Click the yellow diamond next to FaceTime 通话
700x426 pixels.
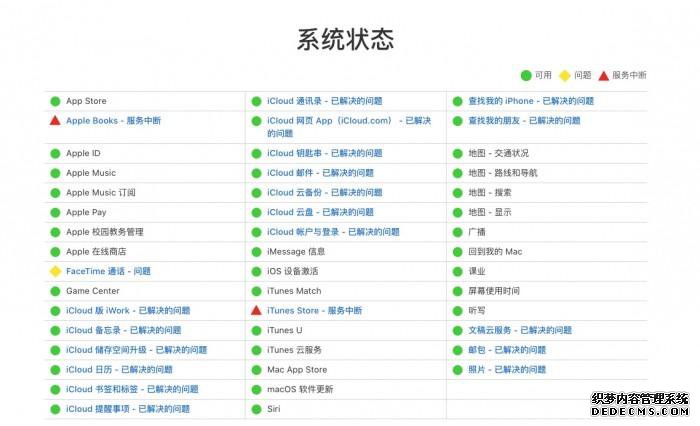55,271
